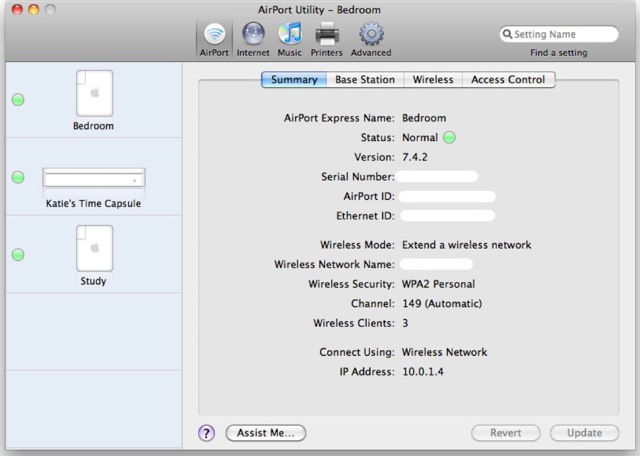The height and width of the screenshot is (456, 640).
Task: Click the AirPort Express Name value Bedroom
Action: (x=424, y=118)
